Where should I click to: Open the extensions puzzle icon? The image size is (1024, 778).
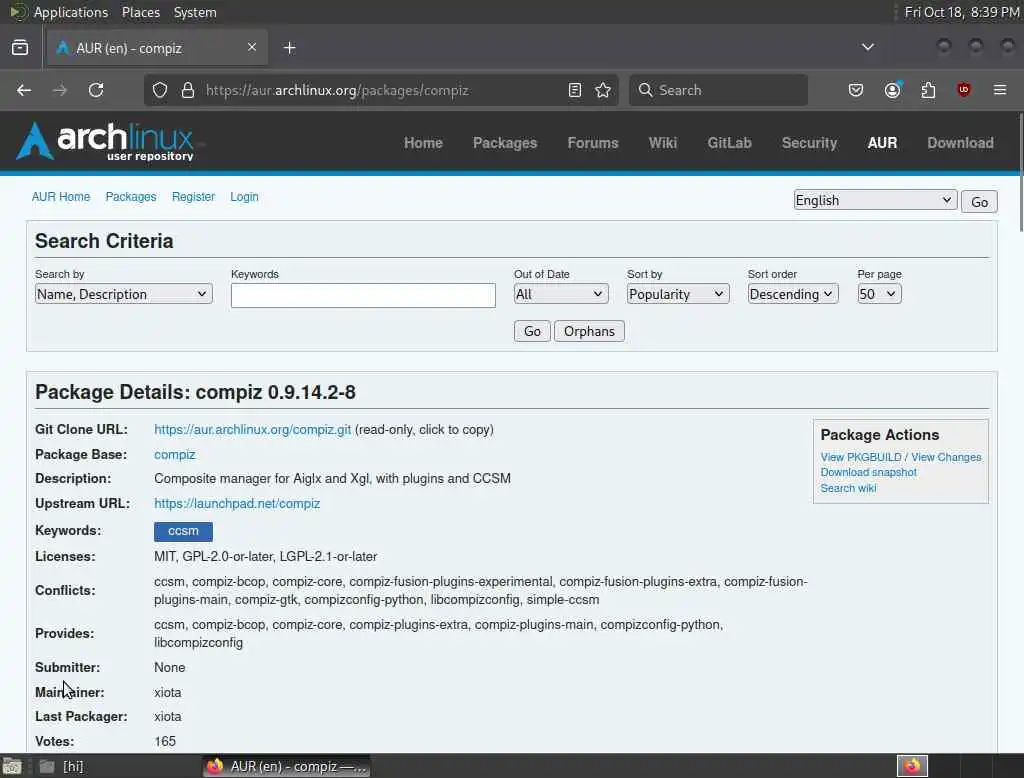point(928,90)
